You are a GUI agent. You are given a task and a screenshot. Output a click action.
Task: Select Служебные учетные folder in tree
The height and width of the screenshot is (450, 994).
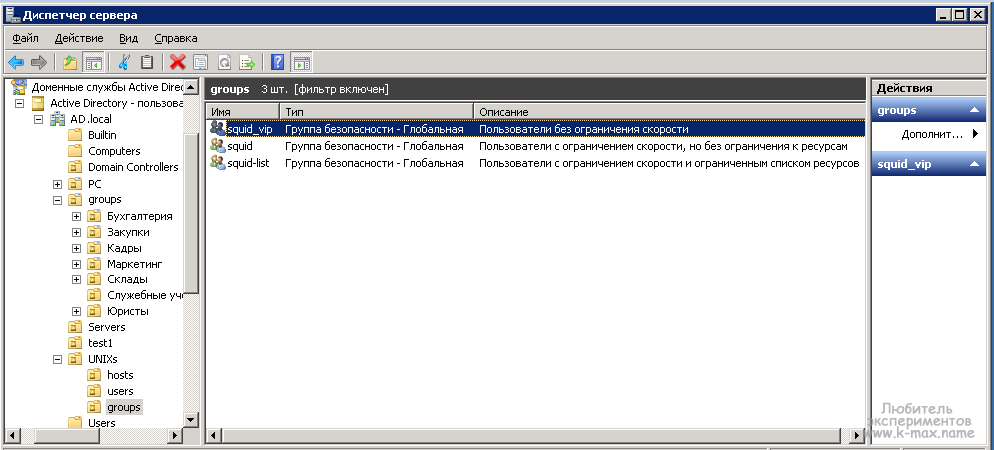pyautogui.click(x=145, y=295)
